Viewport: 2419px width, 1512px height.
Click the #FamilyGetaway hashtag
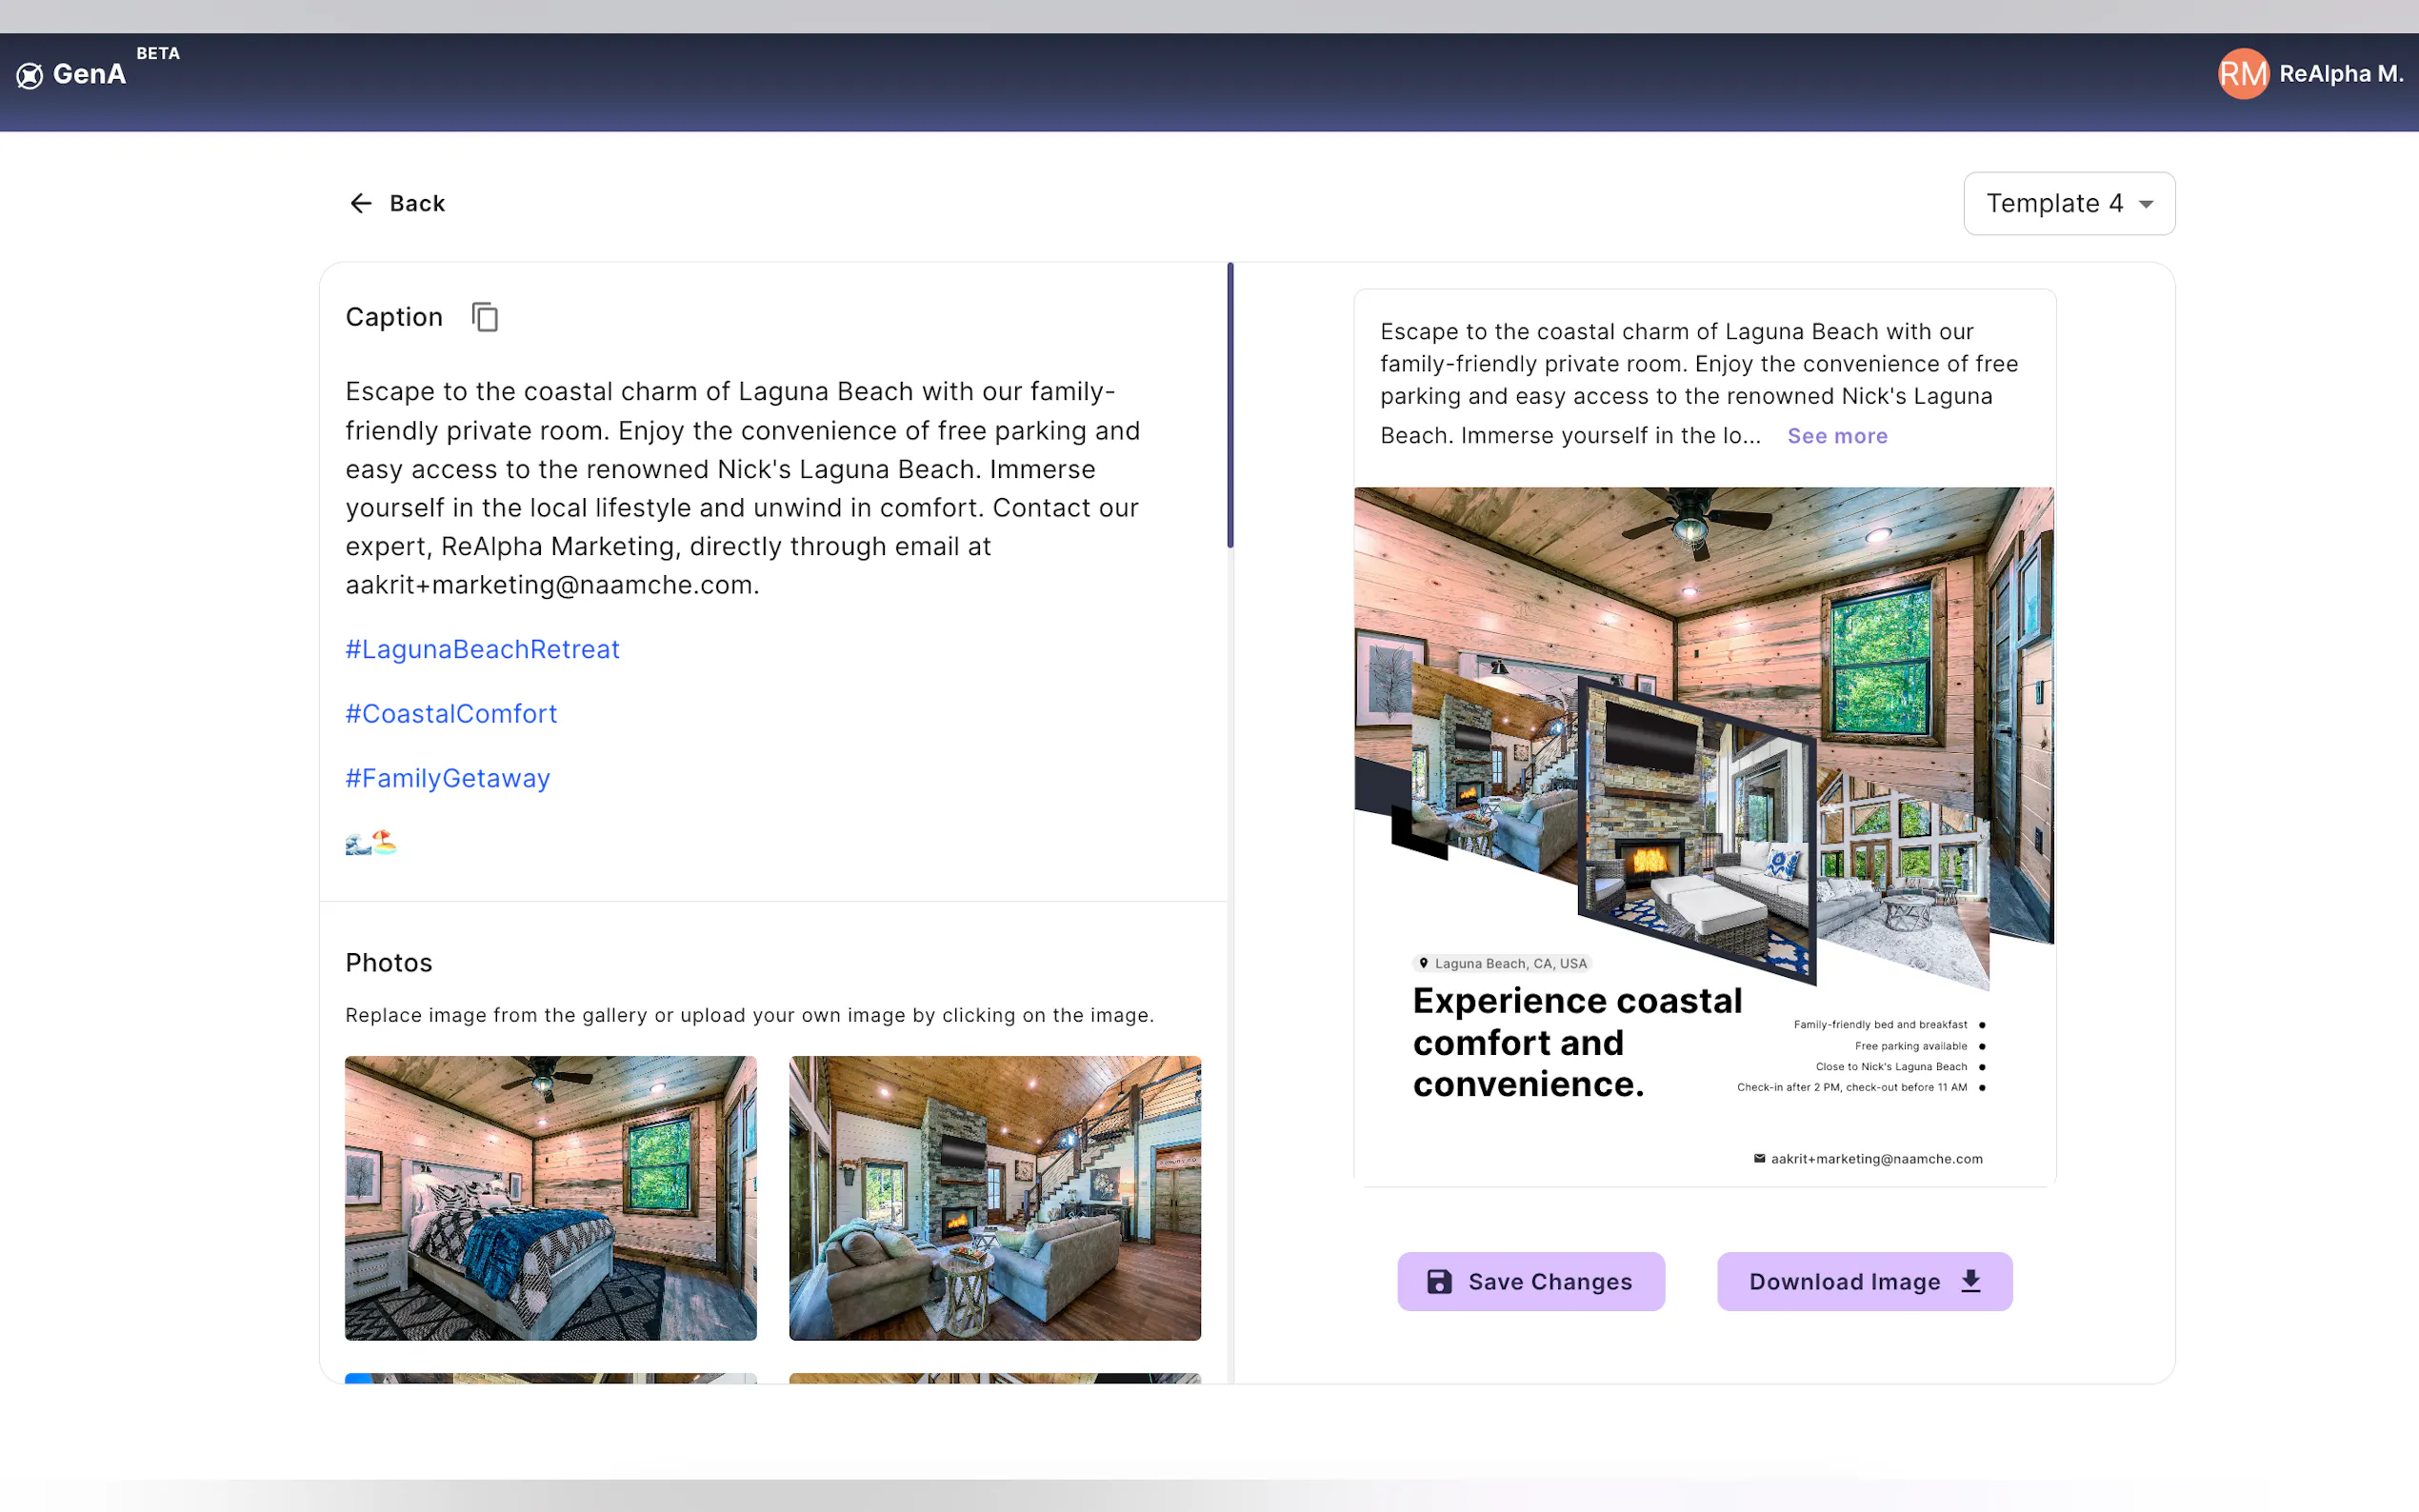(447, 779)
